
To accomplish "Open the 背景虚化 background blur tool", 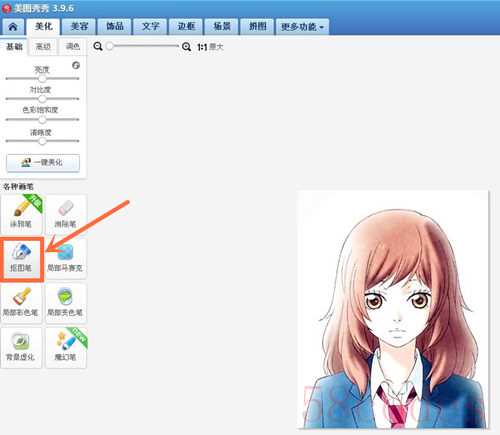I will (21, 347).
